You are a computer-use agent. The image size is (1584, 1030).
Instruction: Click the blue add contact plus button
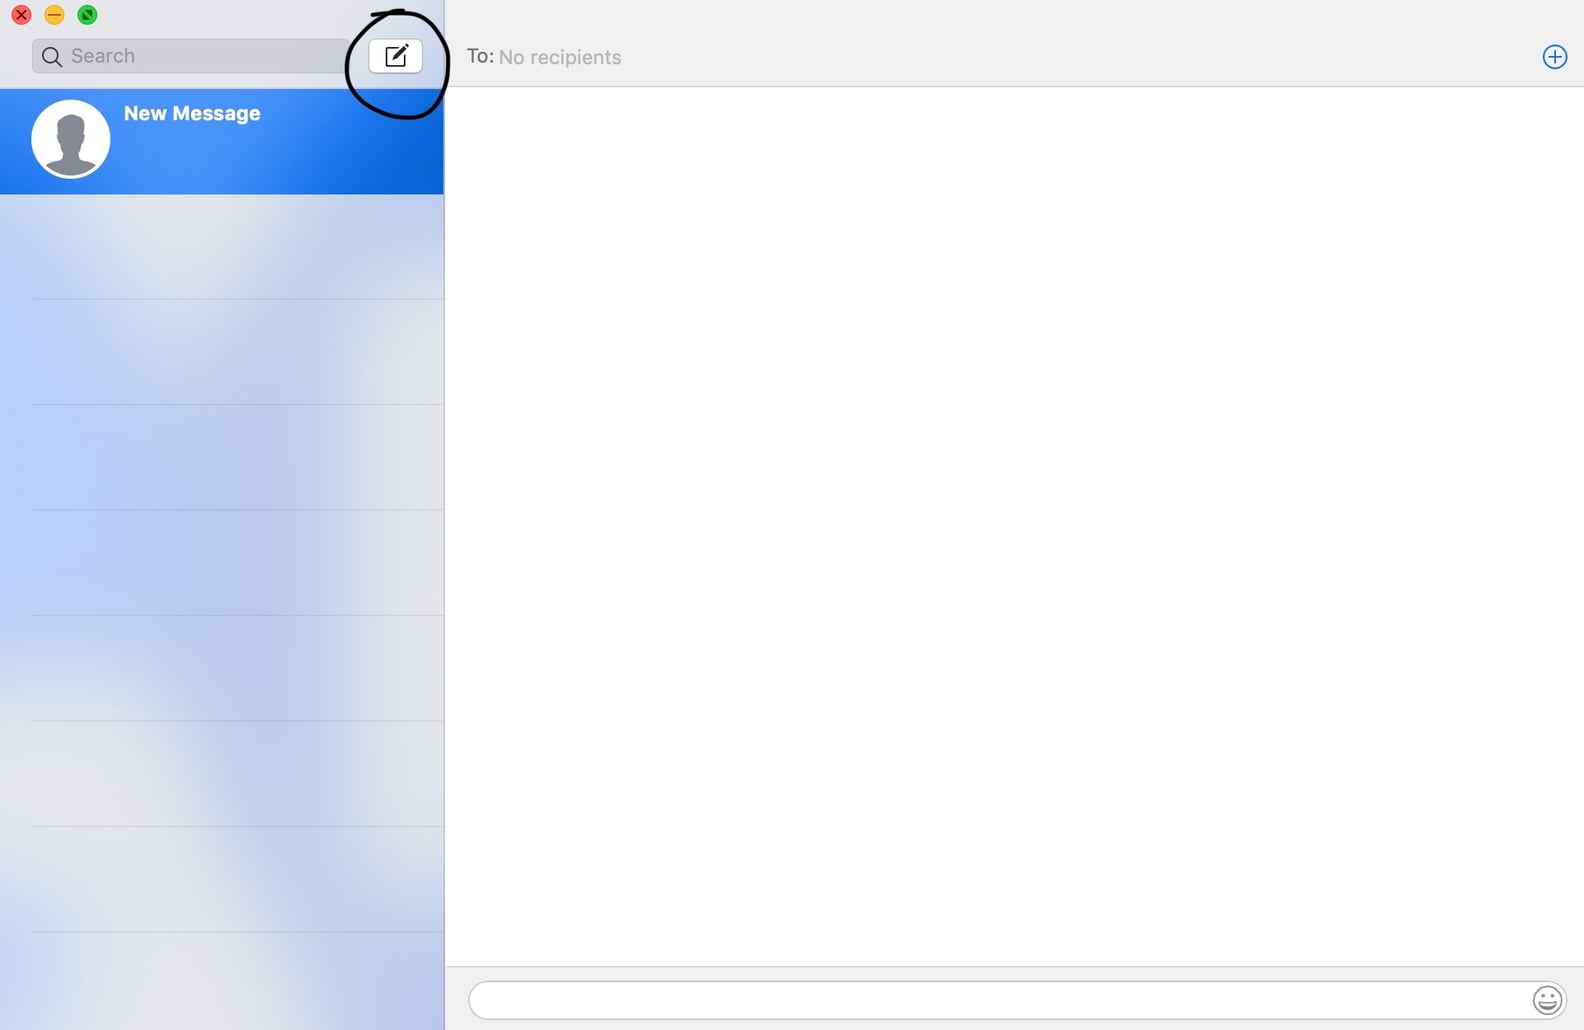(x=1554, y=57)
